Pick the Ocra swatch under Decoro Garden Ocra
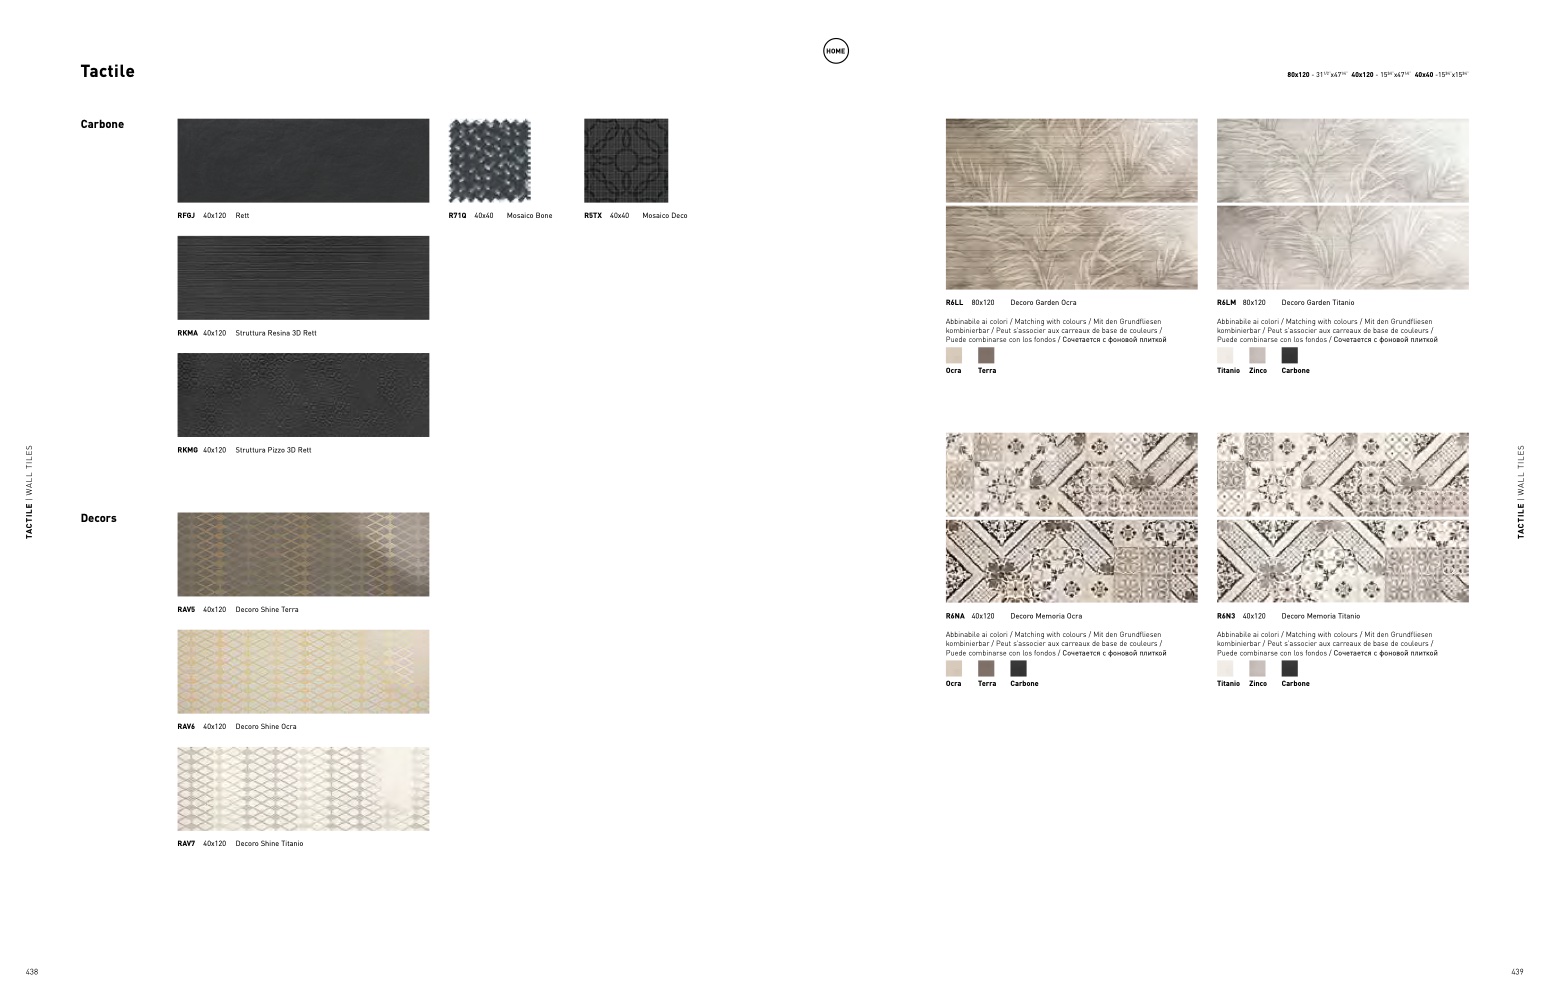Image resolution: width=1549 pixels, height=1000 pixels. point(954,355)
